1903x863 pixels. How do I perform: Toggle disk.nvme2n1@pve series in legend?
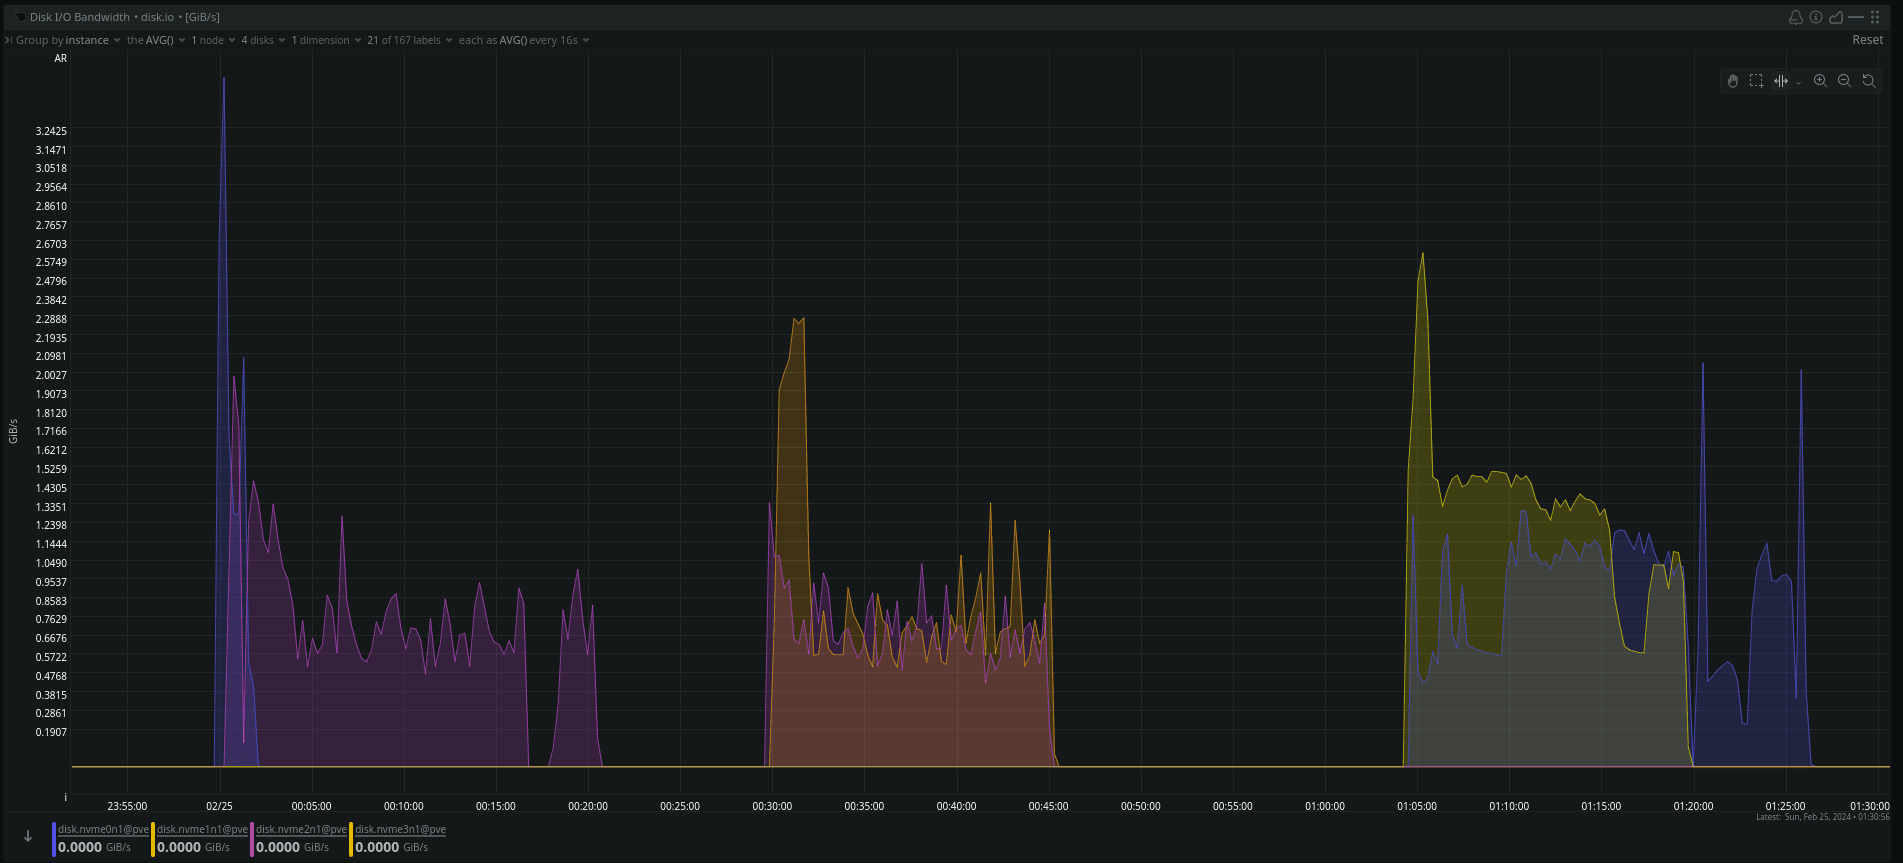pyautogui.click(x=301, y=829)
